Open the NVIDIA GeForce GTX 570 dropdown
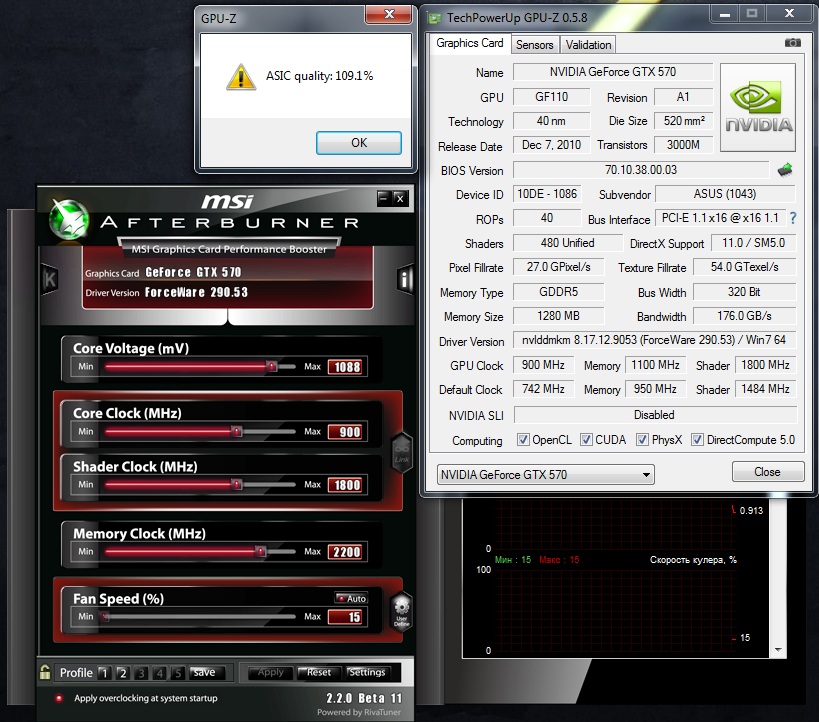Image resolution: width=819 pixels, height=722 pixels. click(546, 475)
